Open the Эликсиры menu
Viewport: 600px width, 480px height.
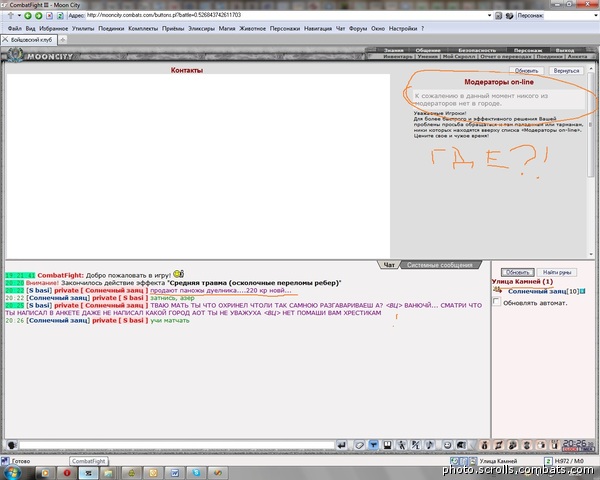[x=201, y=28]
